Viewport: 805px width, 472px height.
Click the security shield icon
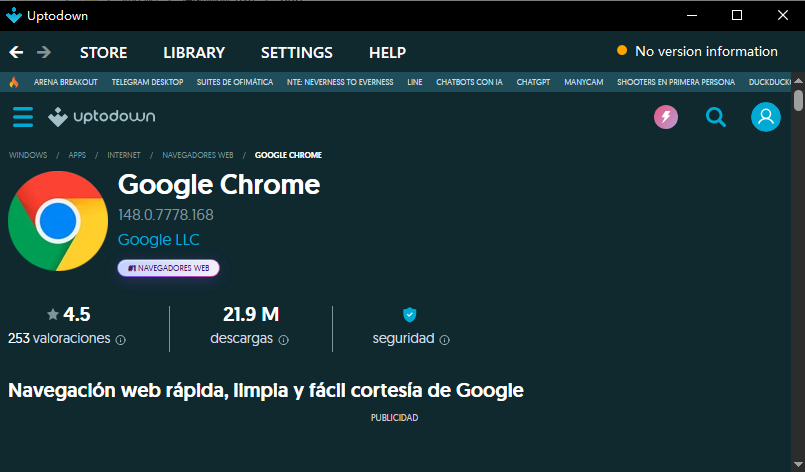[x=410, y=314]
